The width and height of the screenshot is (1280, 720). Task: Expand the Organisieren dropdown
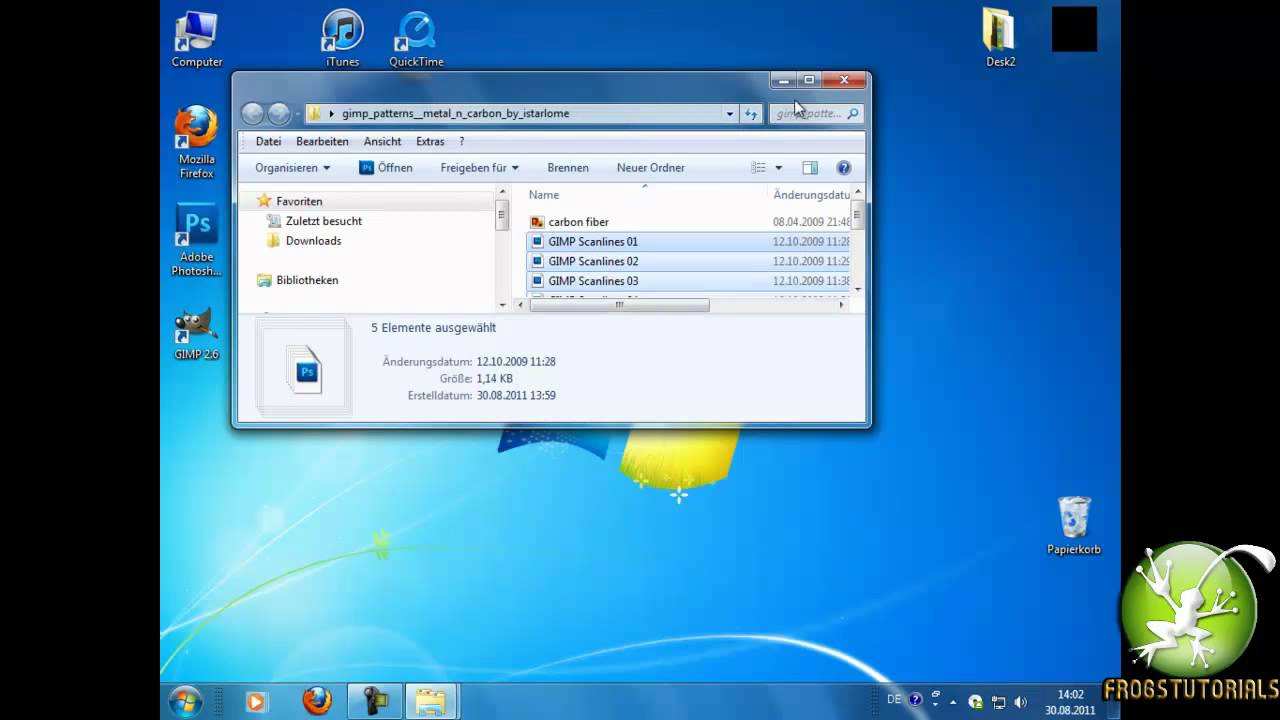(x=292, y=168)
